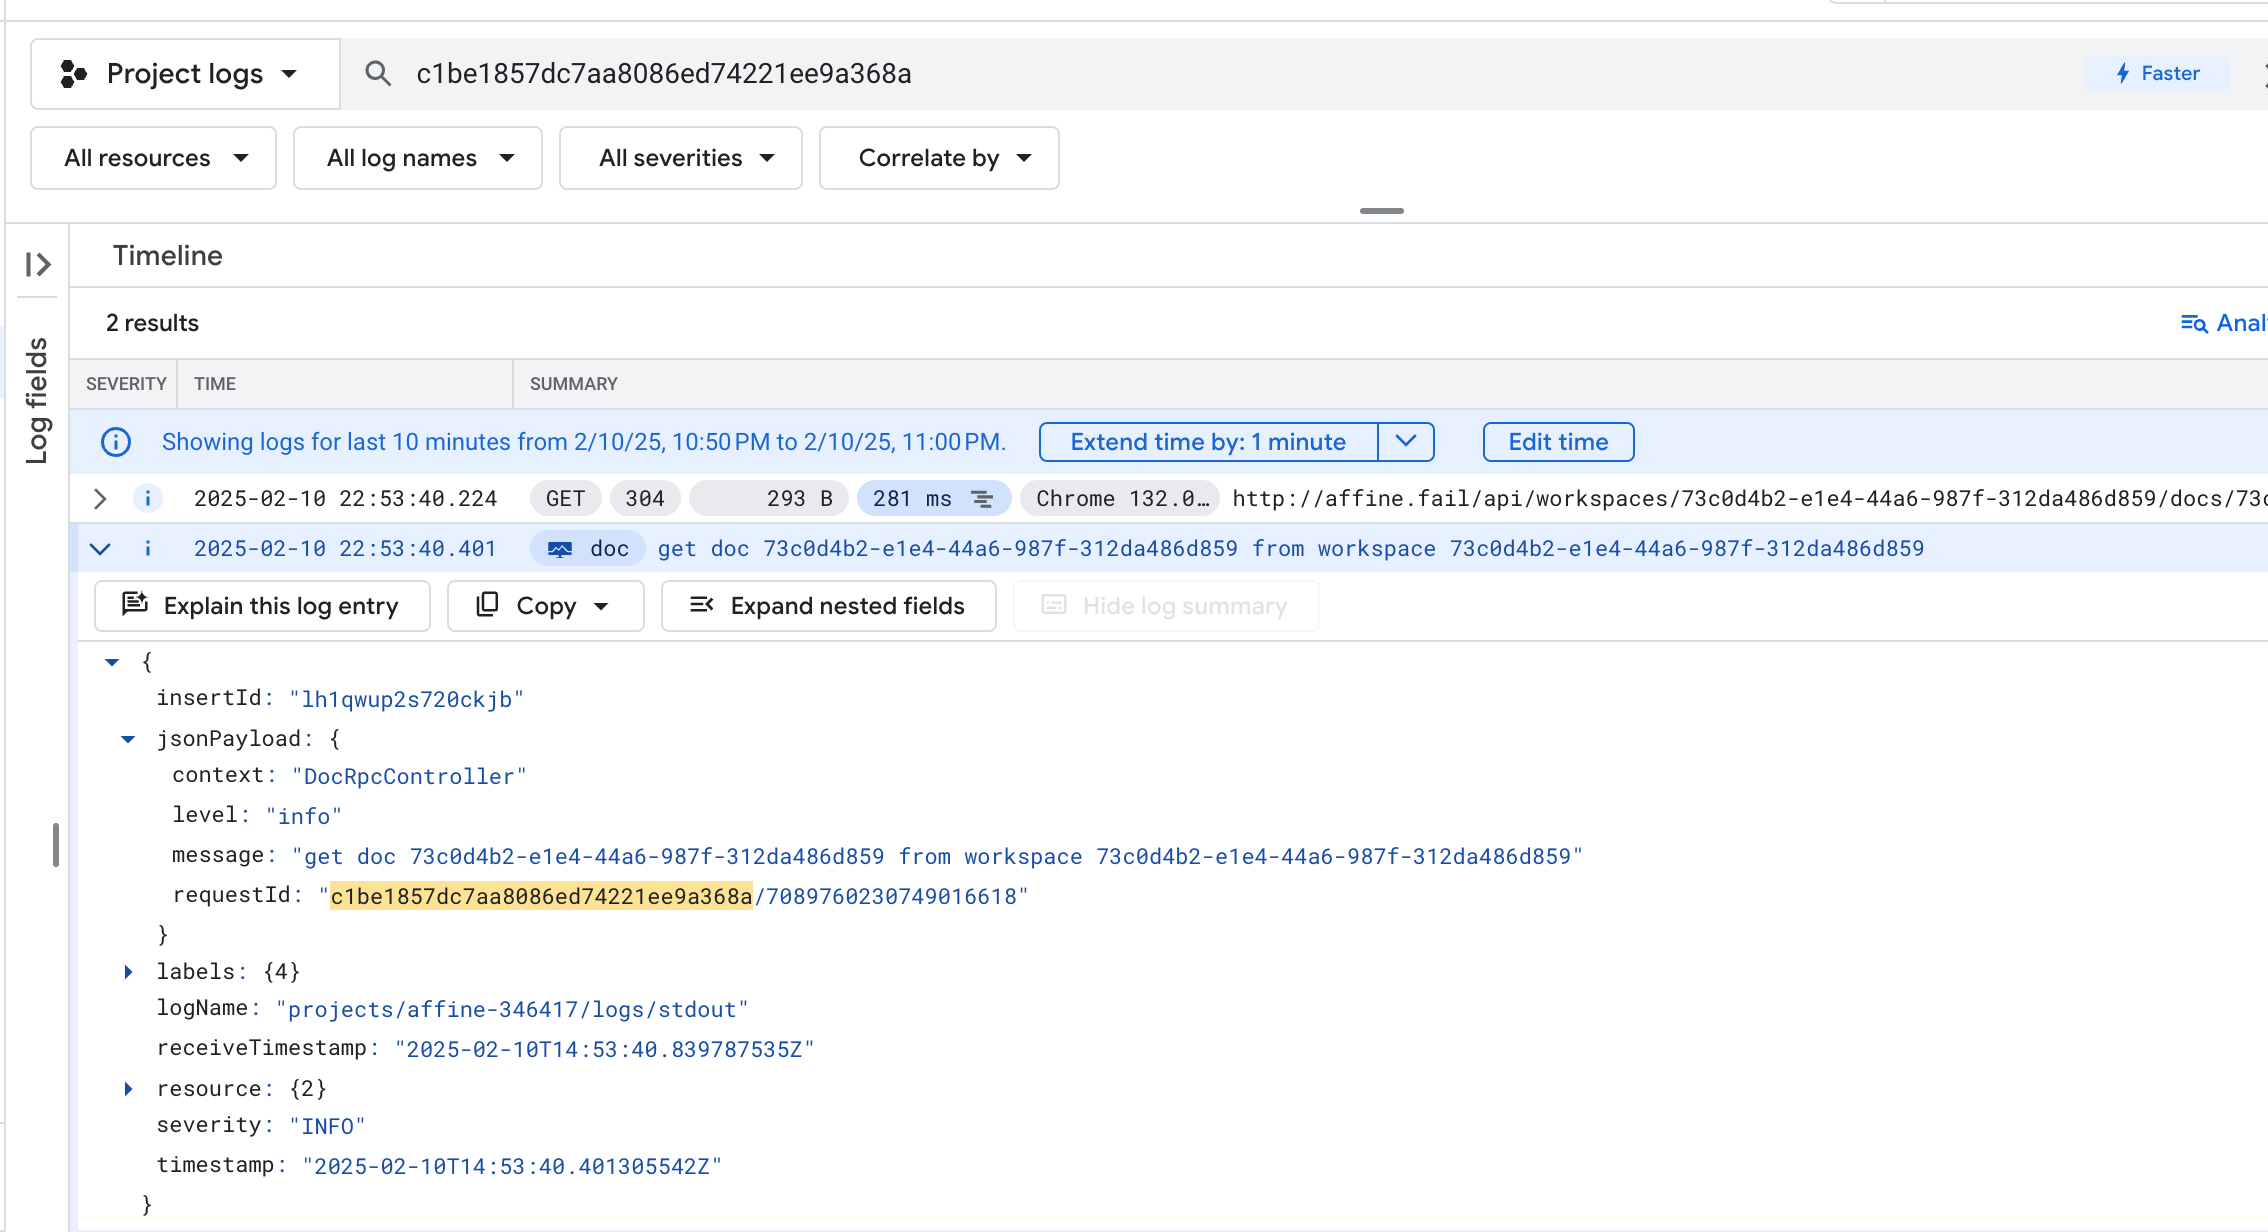2268x1232 pixels.
Task: Open the All log names menu
Action: point(418,158)
